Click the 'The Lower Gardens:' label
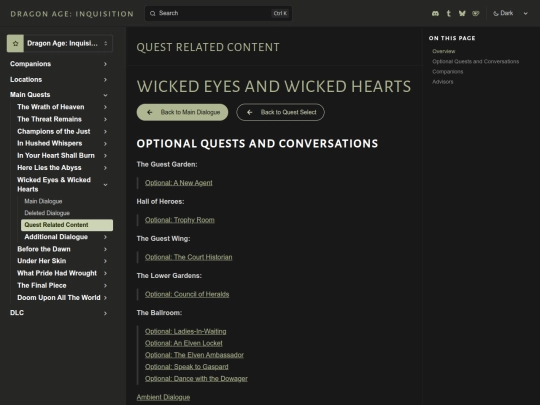This screenshot has height=405, width=540. point(169,276)
